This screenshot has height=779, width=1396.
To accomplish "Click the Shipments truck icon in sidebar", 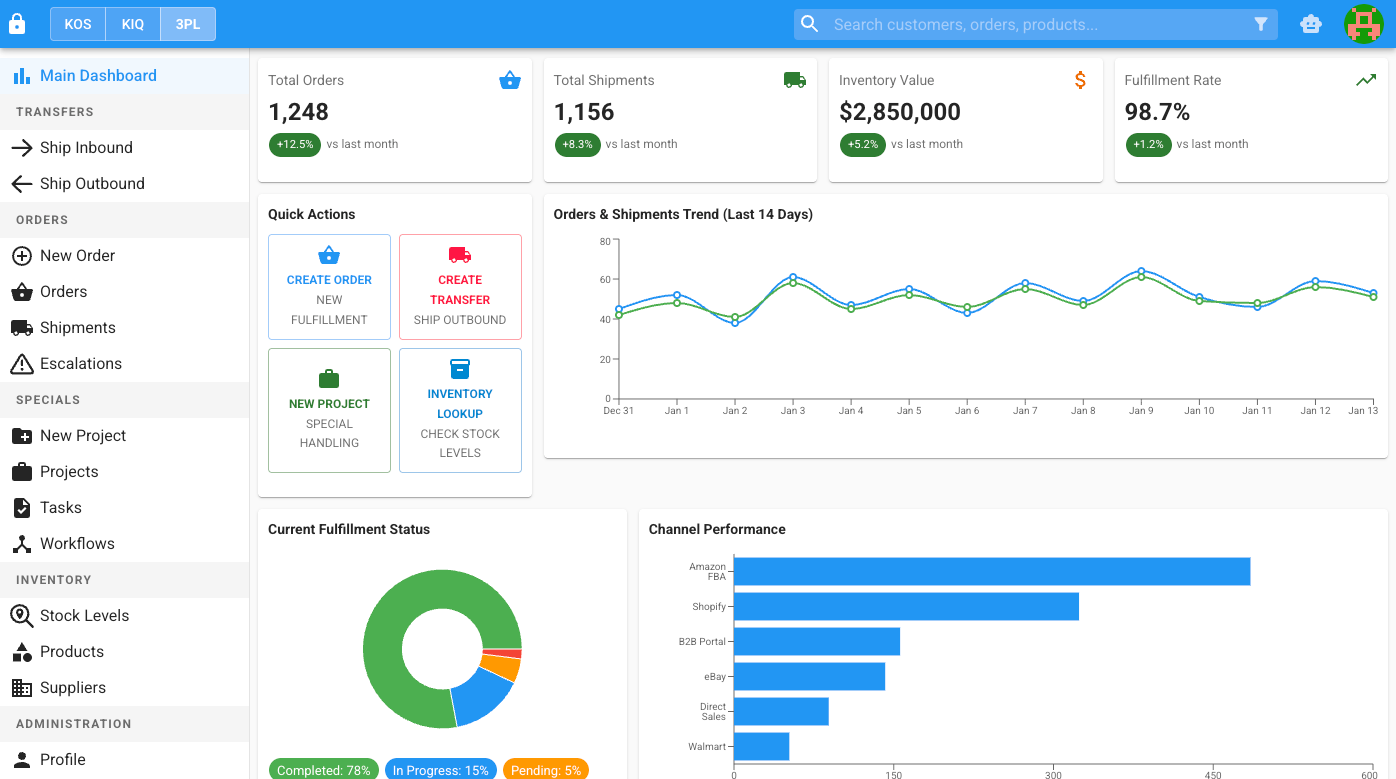I will (21, 328).
